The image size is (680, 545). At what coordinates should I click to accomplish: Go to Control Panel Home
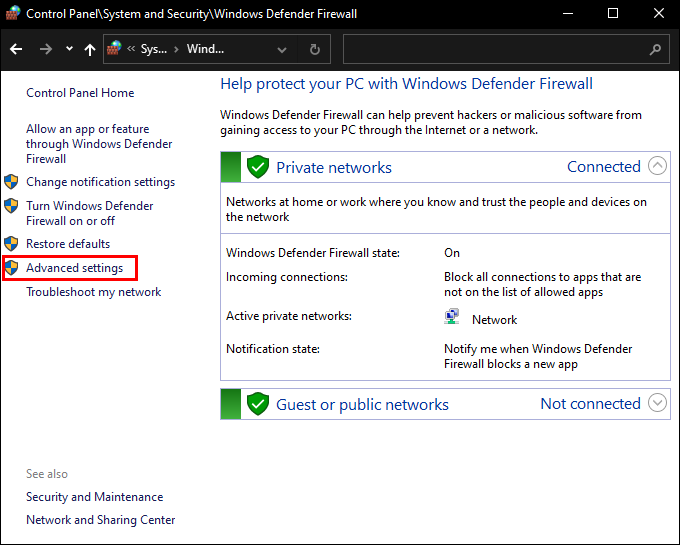point(80,93)
